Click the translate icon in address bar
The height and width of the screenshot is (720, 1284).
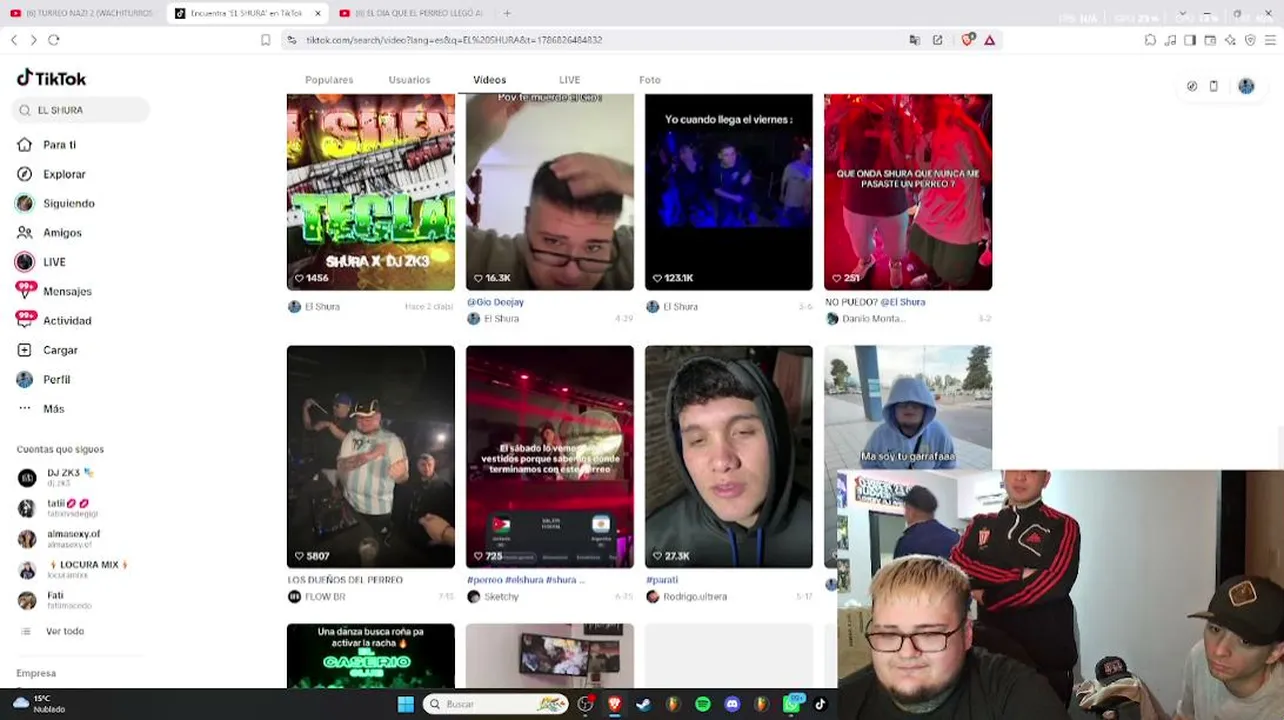914,40
